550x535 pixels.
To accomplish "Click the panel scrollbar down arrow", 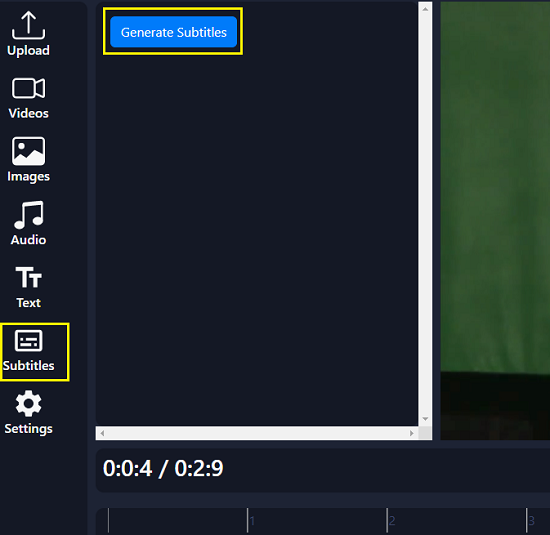I will click(x=425, y=419).
